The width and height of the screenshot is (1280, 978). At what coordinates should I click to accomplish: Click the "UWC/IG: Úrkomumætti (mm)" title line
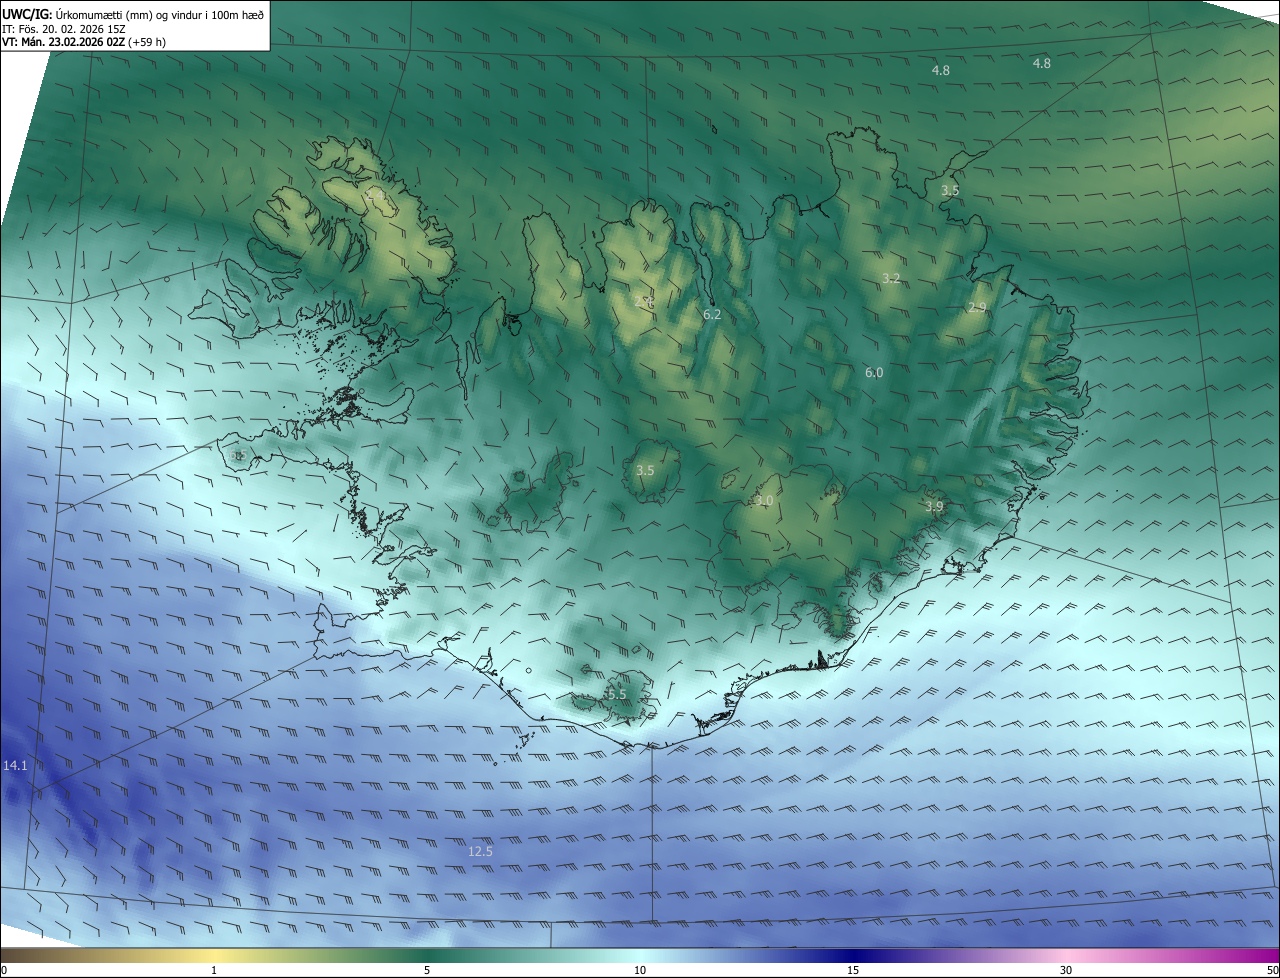point(133,14)
